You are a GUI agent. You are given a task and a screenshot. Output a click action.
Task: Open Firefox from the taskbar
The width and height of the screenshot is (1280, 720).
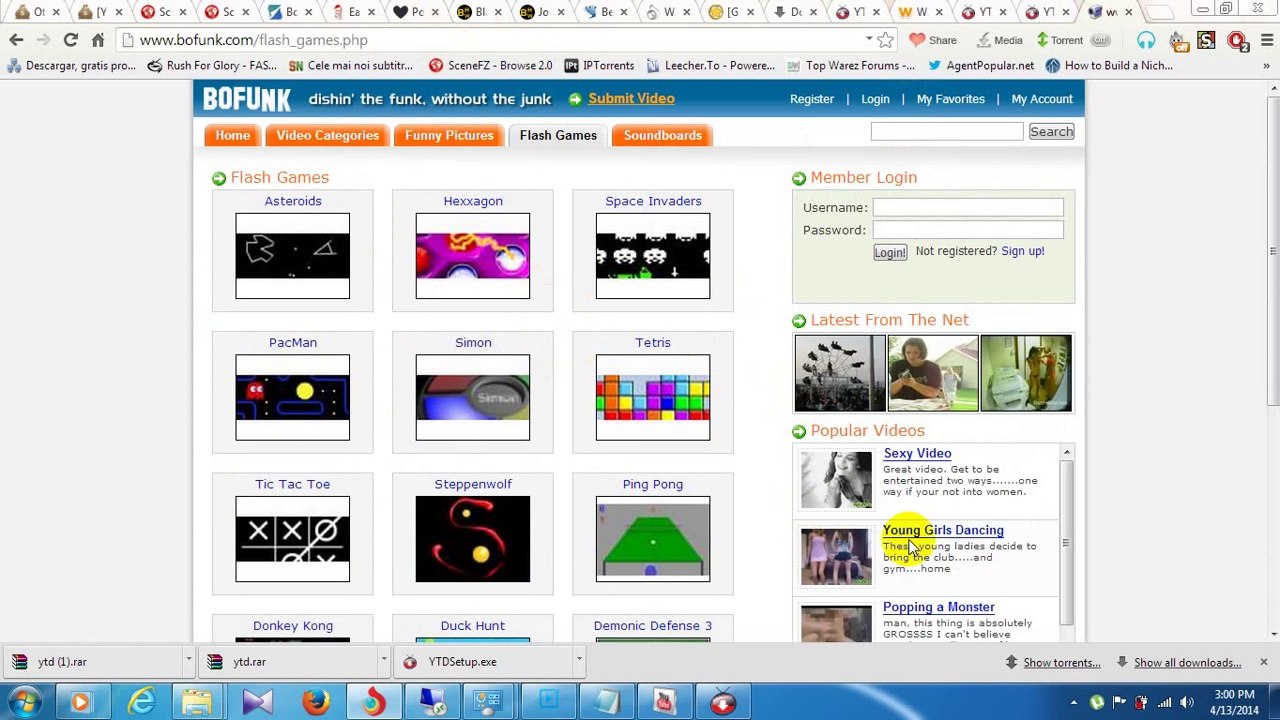pos(316,703)
